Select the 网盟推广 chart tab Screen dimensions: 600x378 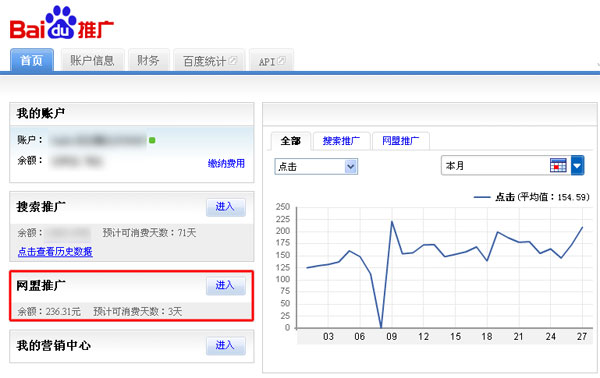[x=401, y=141]
